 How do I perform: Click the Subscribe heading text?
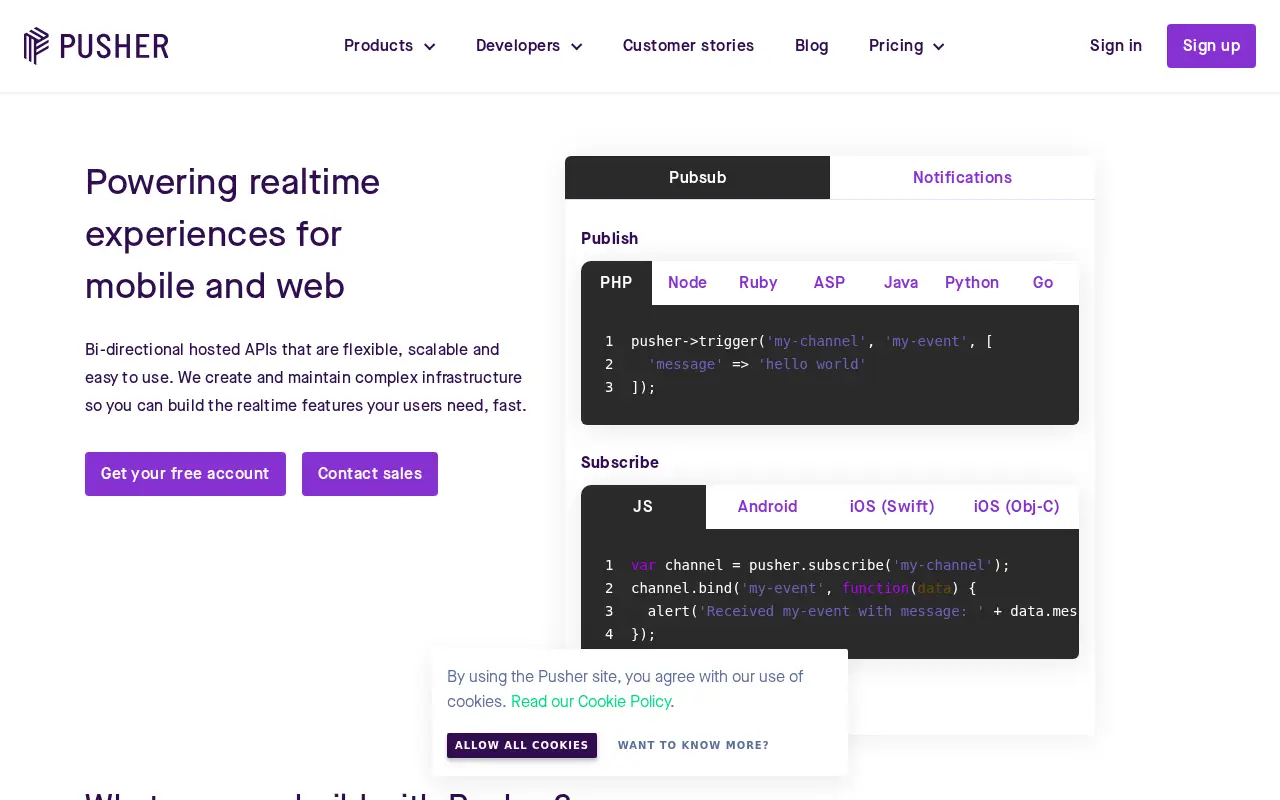(620, 463)
